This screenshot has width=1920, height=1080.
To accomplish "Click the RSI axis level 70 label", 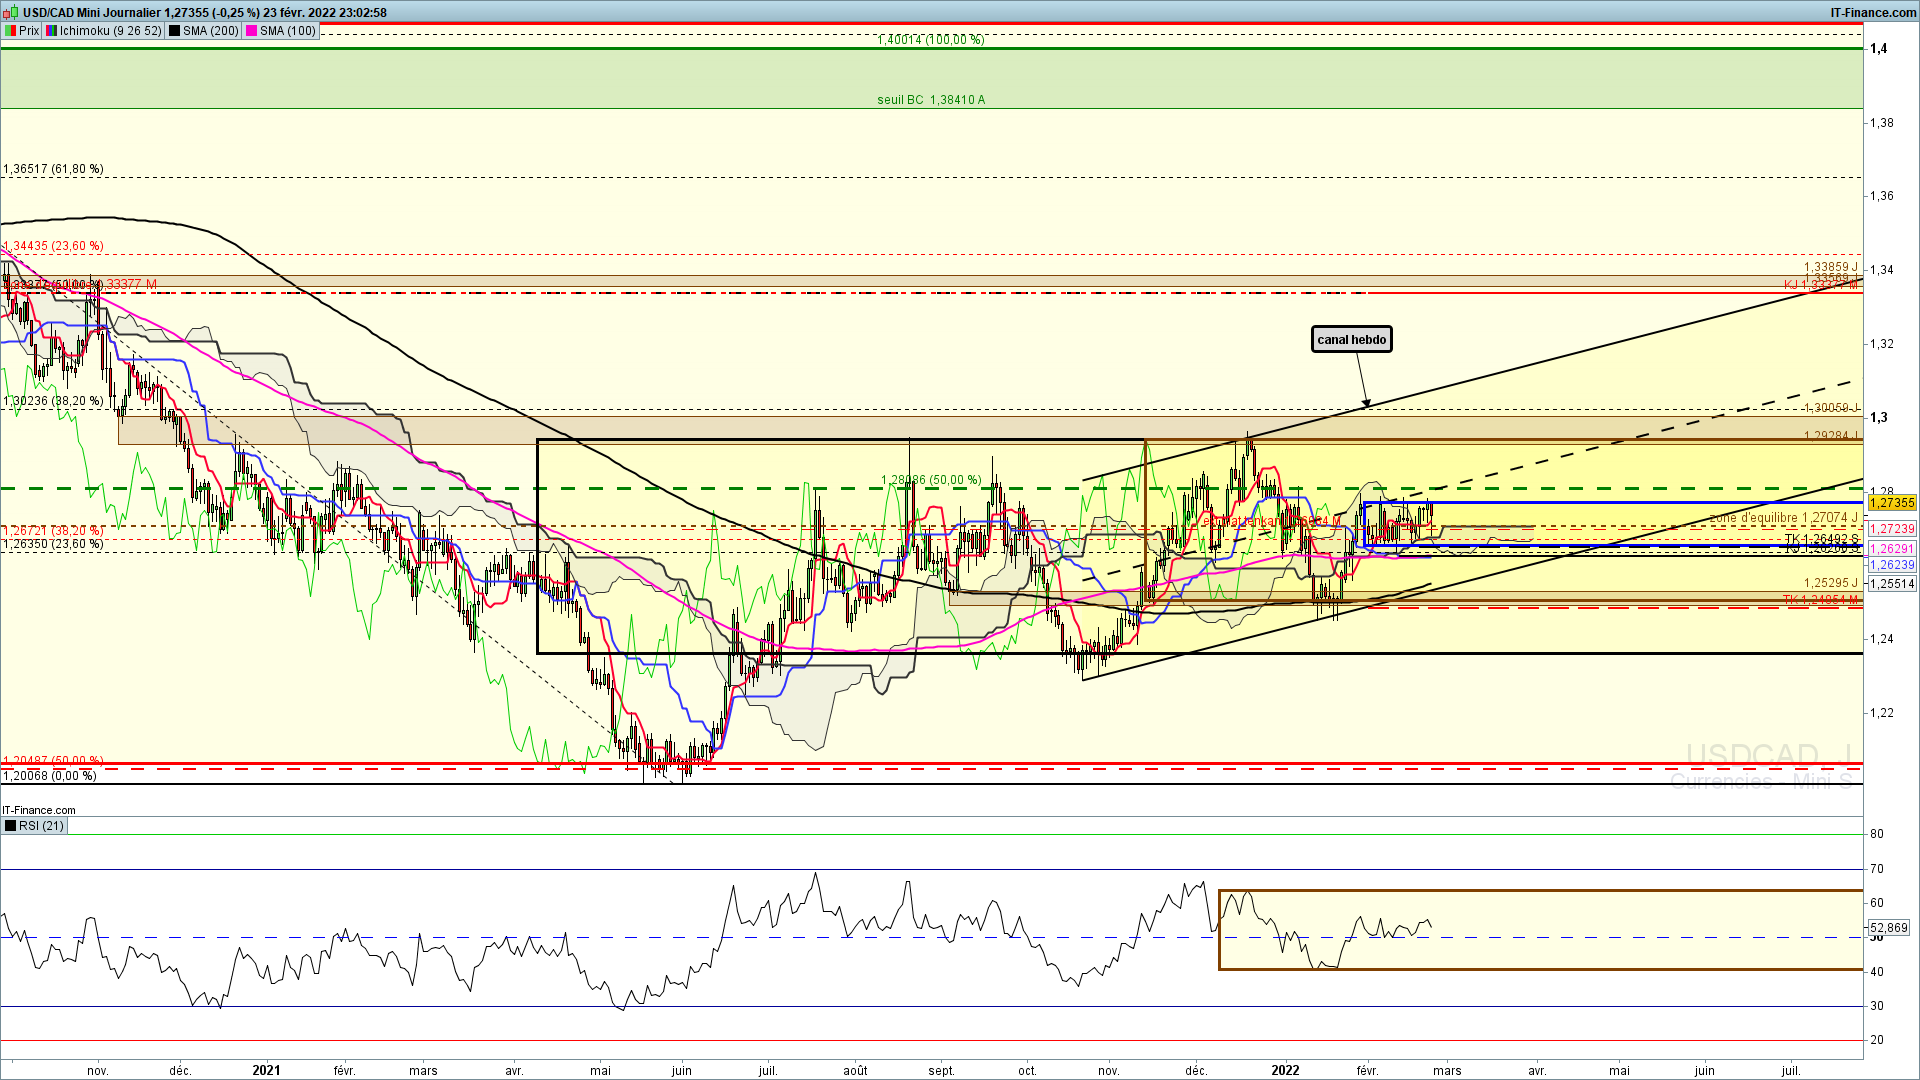I will pos(1877,869).
